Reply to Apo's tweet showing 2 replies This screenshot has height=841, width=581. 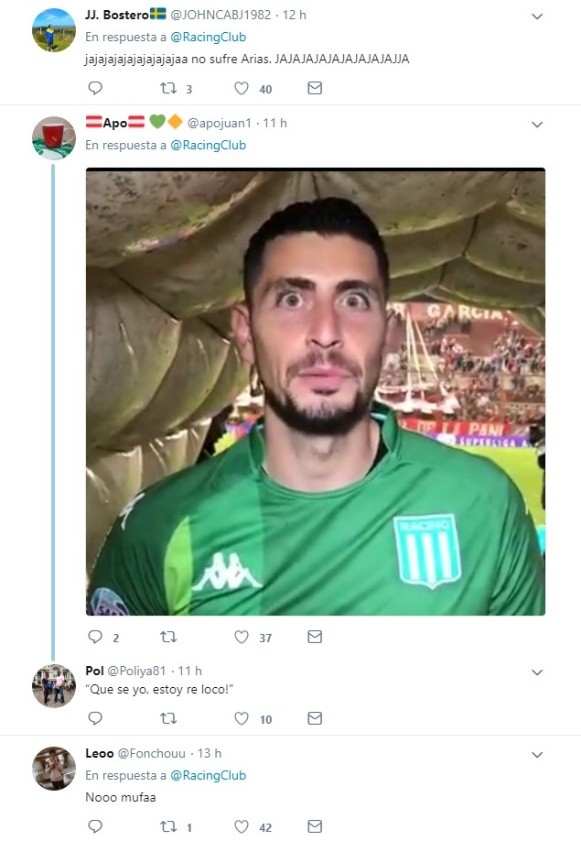[x=95, y=637]
